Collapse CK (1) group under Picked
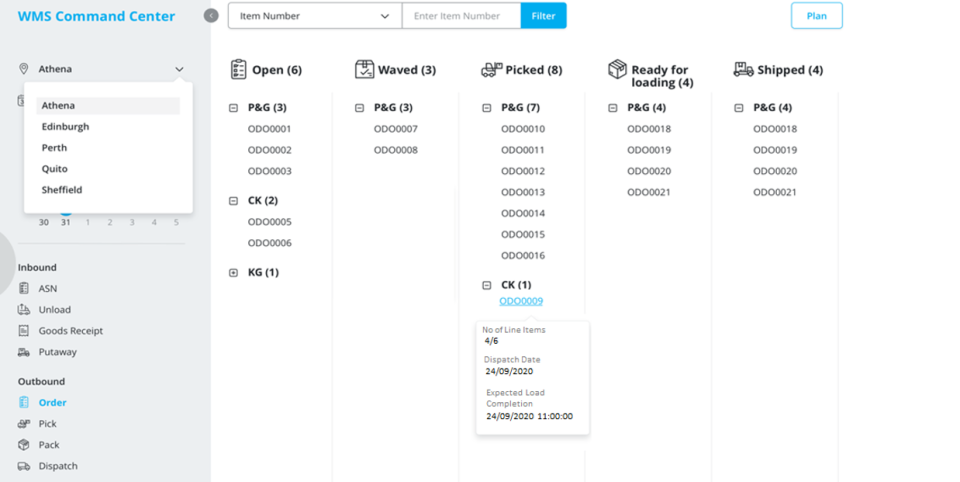Screen dimensions: 960x482 pos(487,285)
